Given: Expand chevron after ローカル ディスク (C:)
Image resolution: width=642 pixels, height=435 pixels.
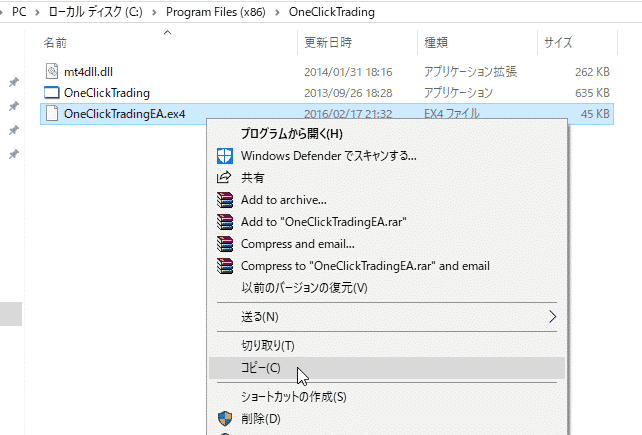Looking at the screenshot, I should click(154, 12).
